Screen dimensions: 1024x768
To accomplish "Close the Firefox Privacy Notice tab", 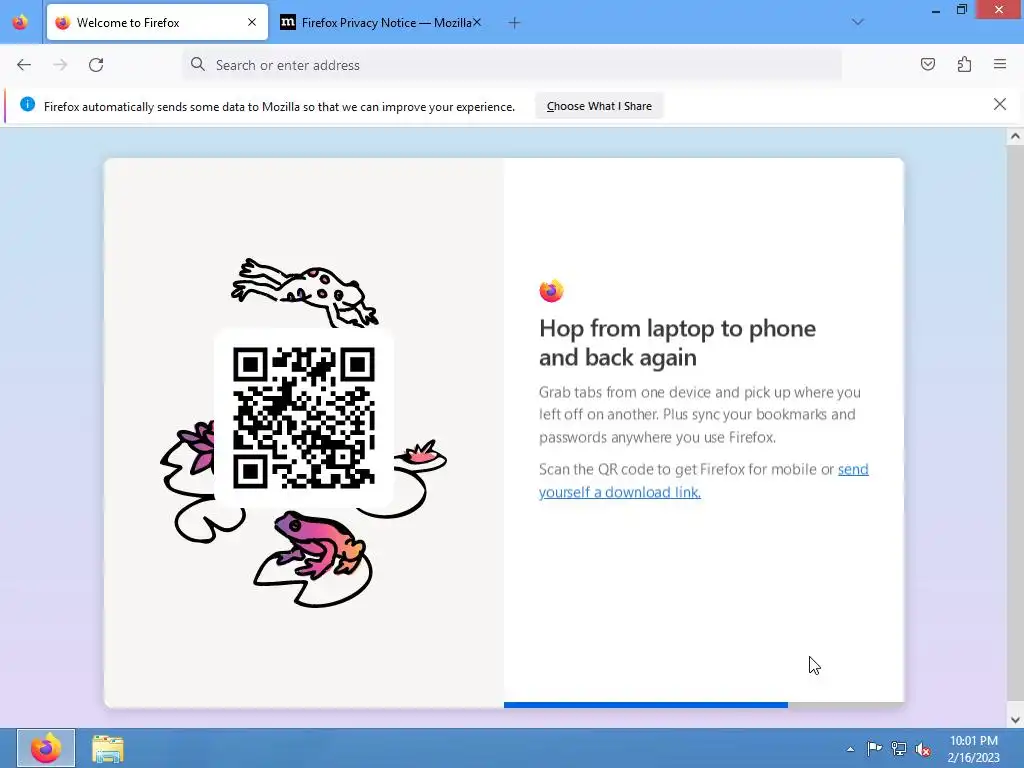I will [477, 22].
